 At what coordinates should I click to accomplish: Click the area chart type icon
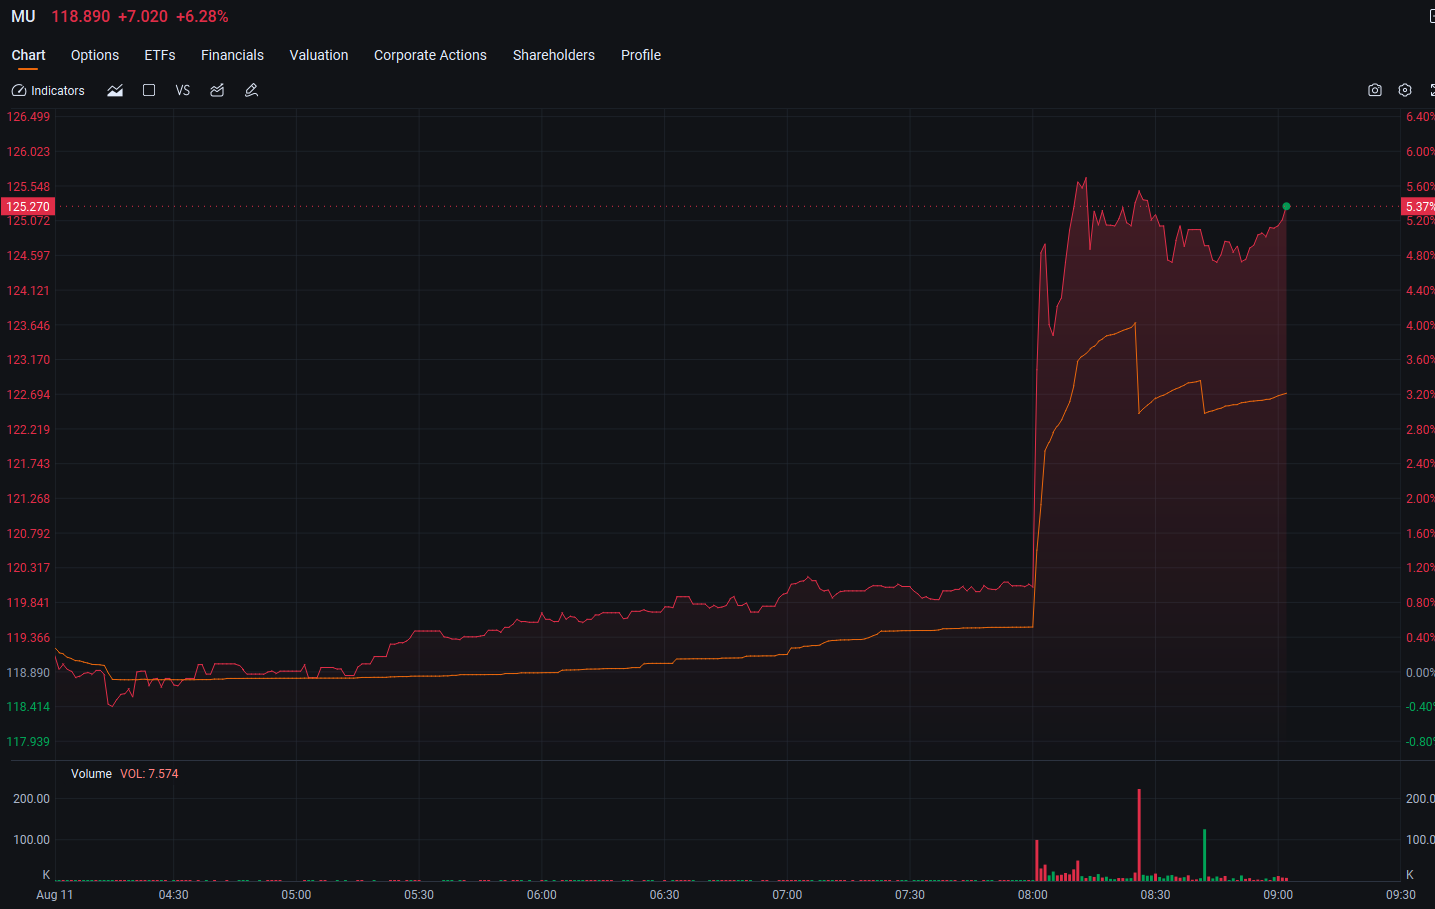[x=115, y=90]
